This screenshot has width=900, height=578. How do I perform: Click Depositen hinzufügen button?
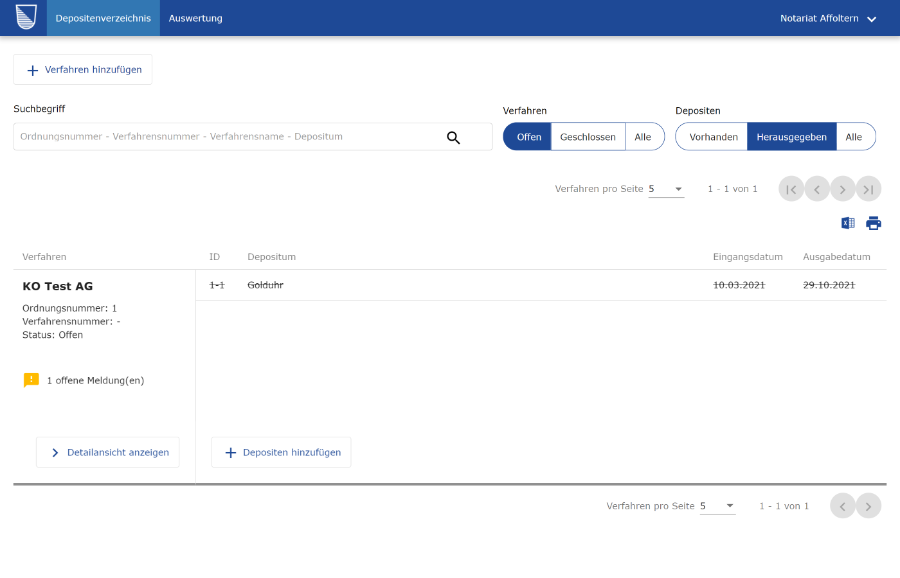click(281, 452)
